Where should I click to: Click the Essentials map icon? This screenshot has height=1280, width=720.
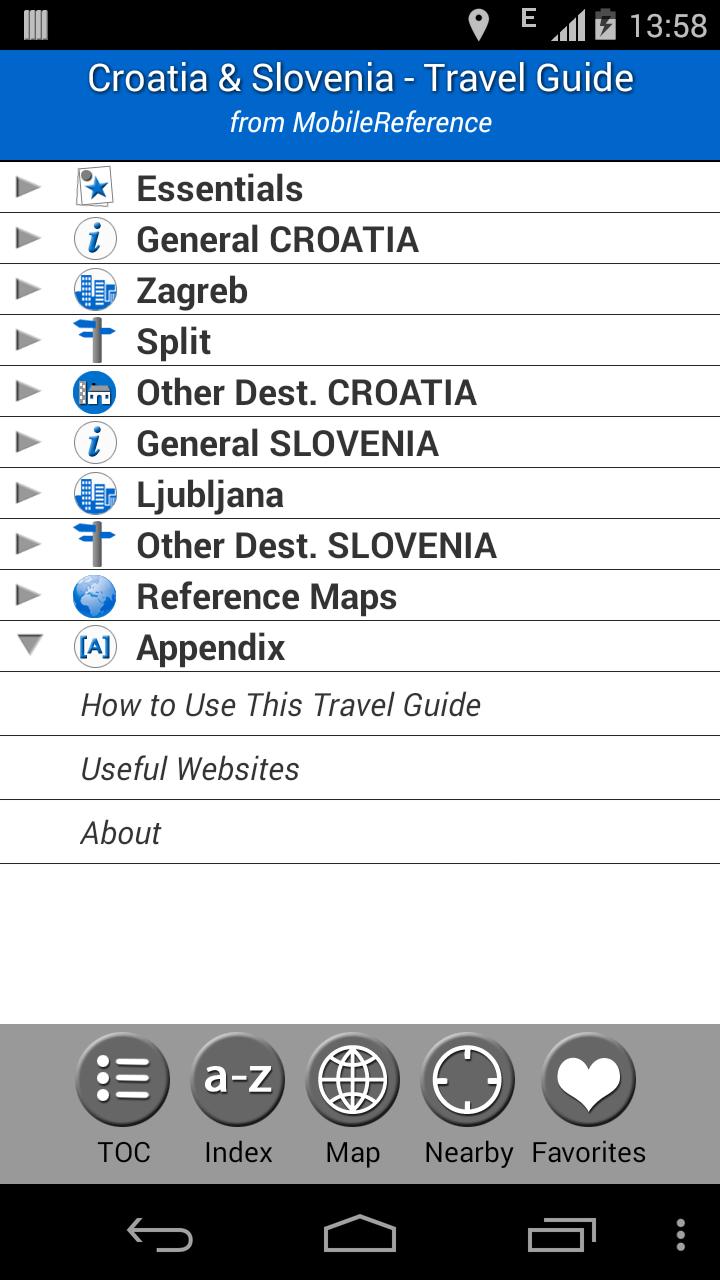pyautogui.click(x=95, y=187)
